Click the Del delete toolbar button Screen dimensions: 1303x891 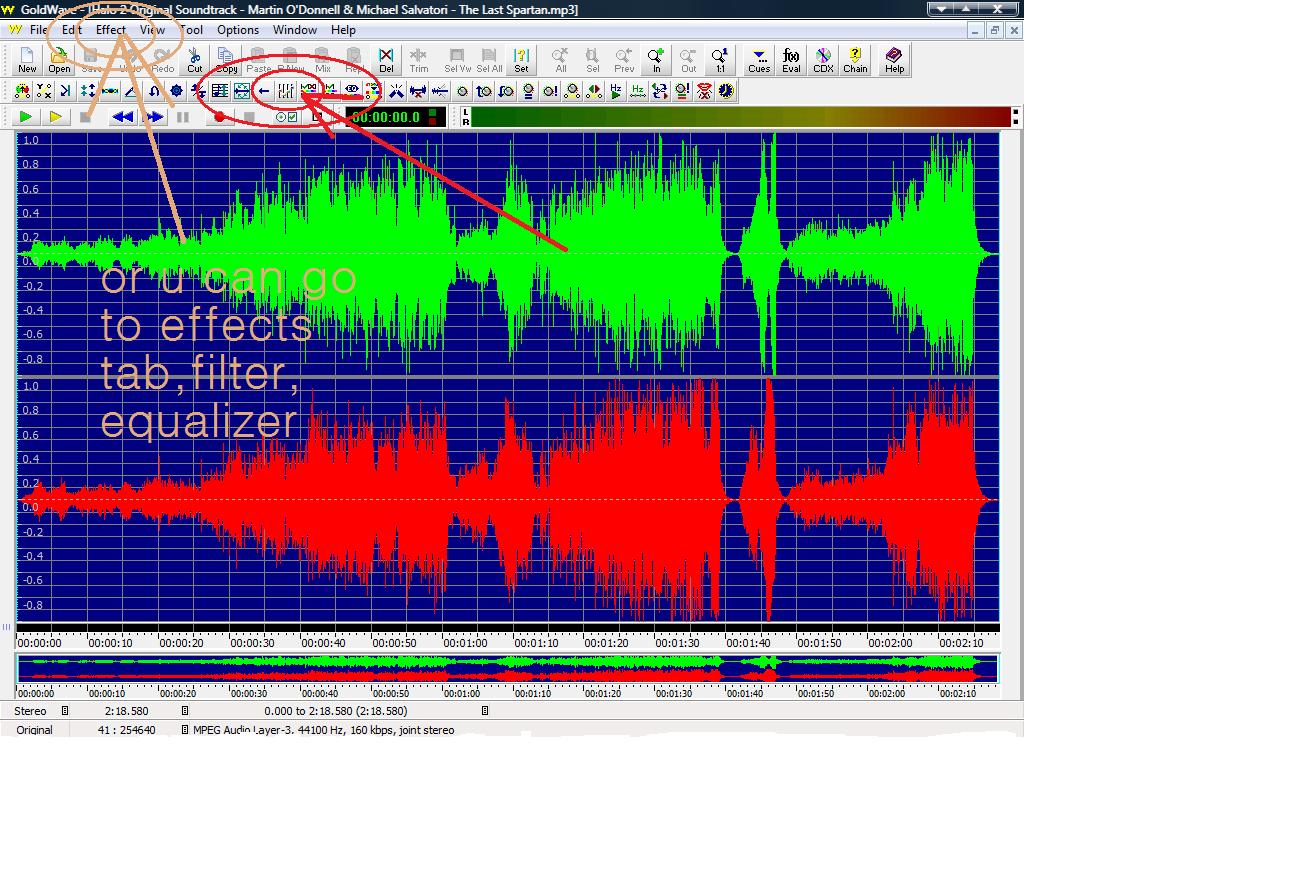pos(386,61)
